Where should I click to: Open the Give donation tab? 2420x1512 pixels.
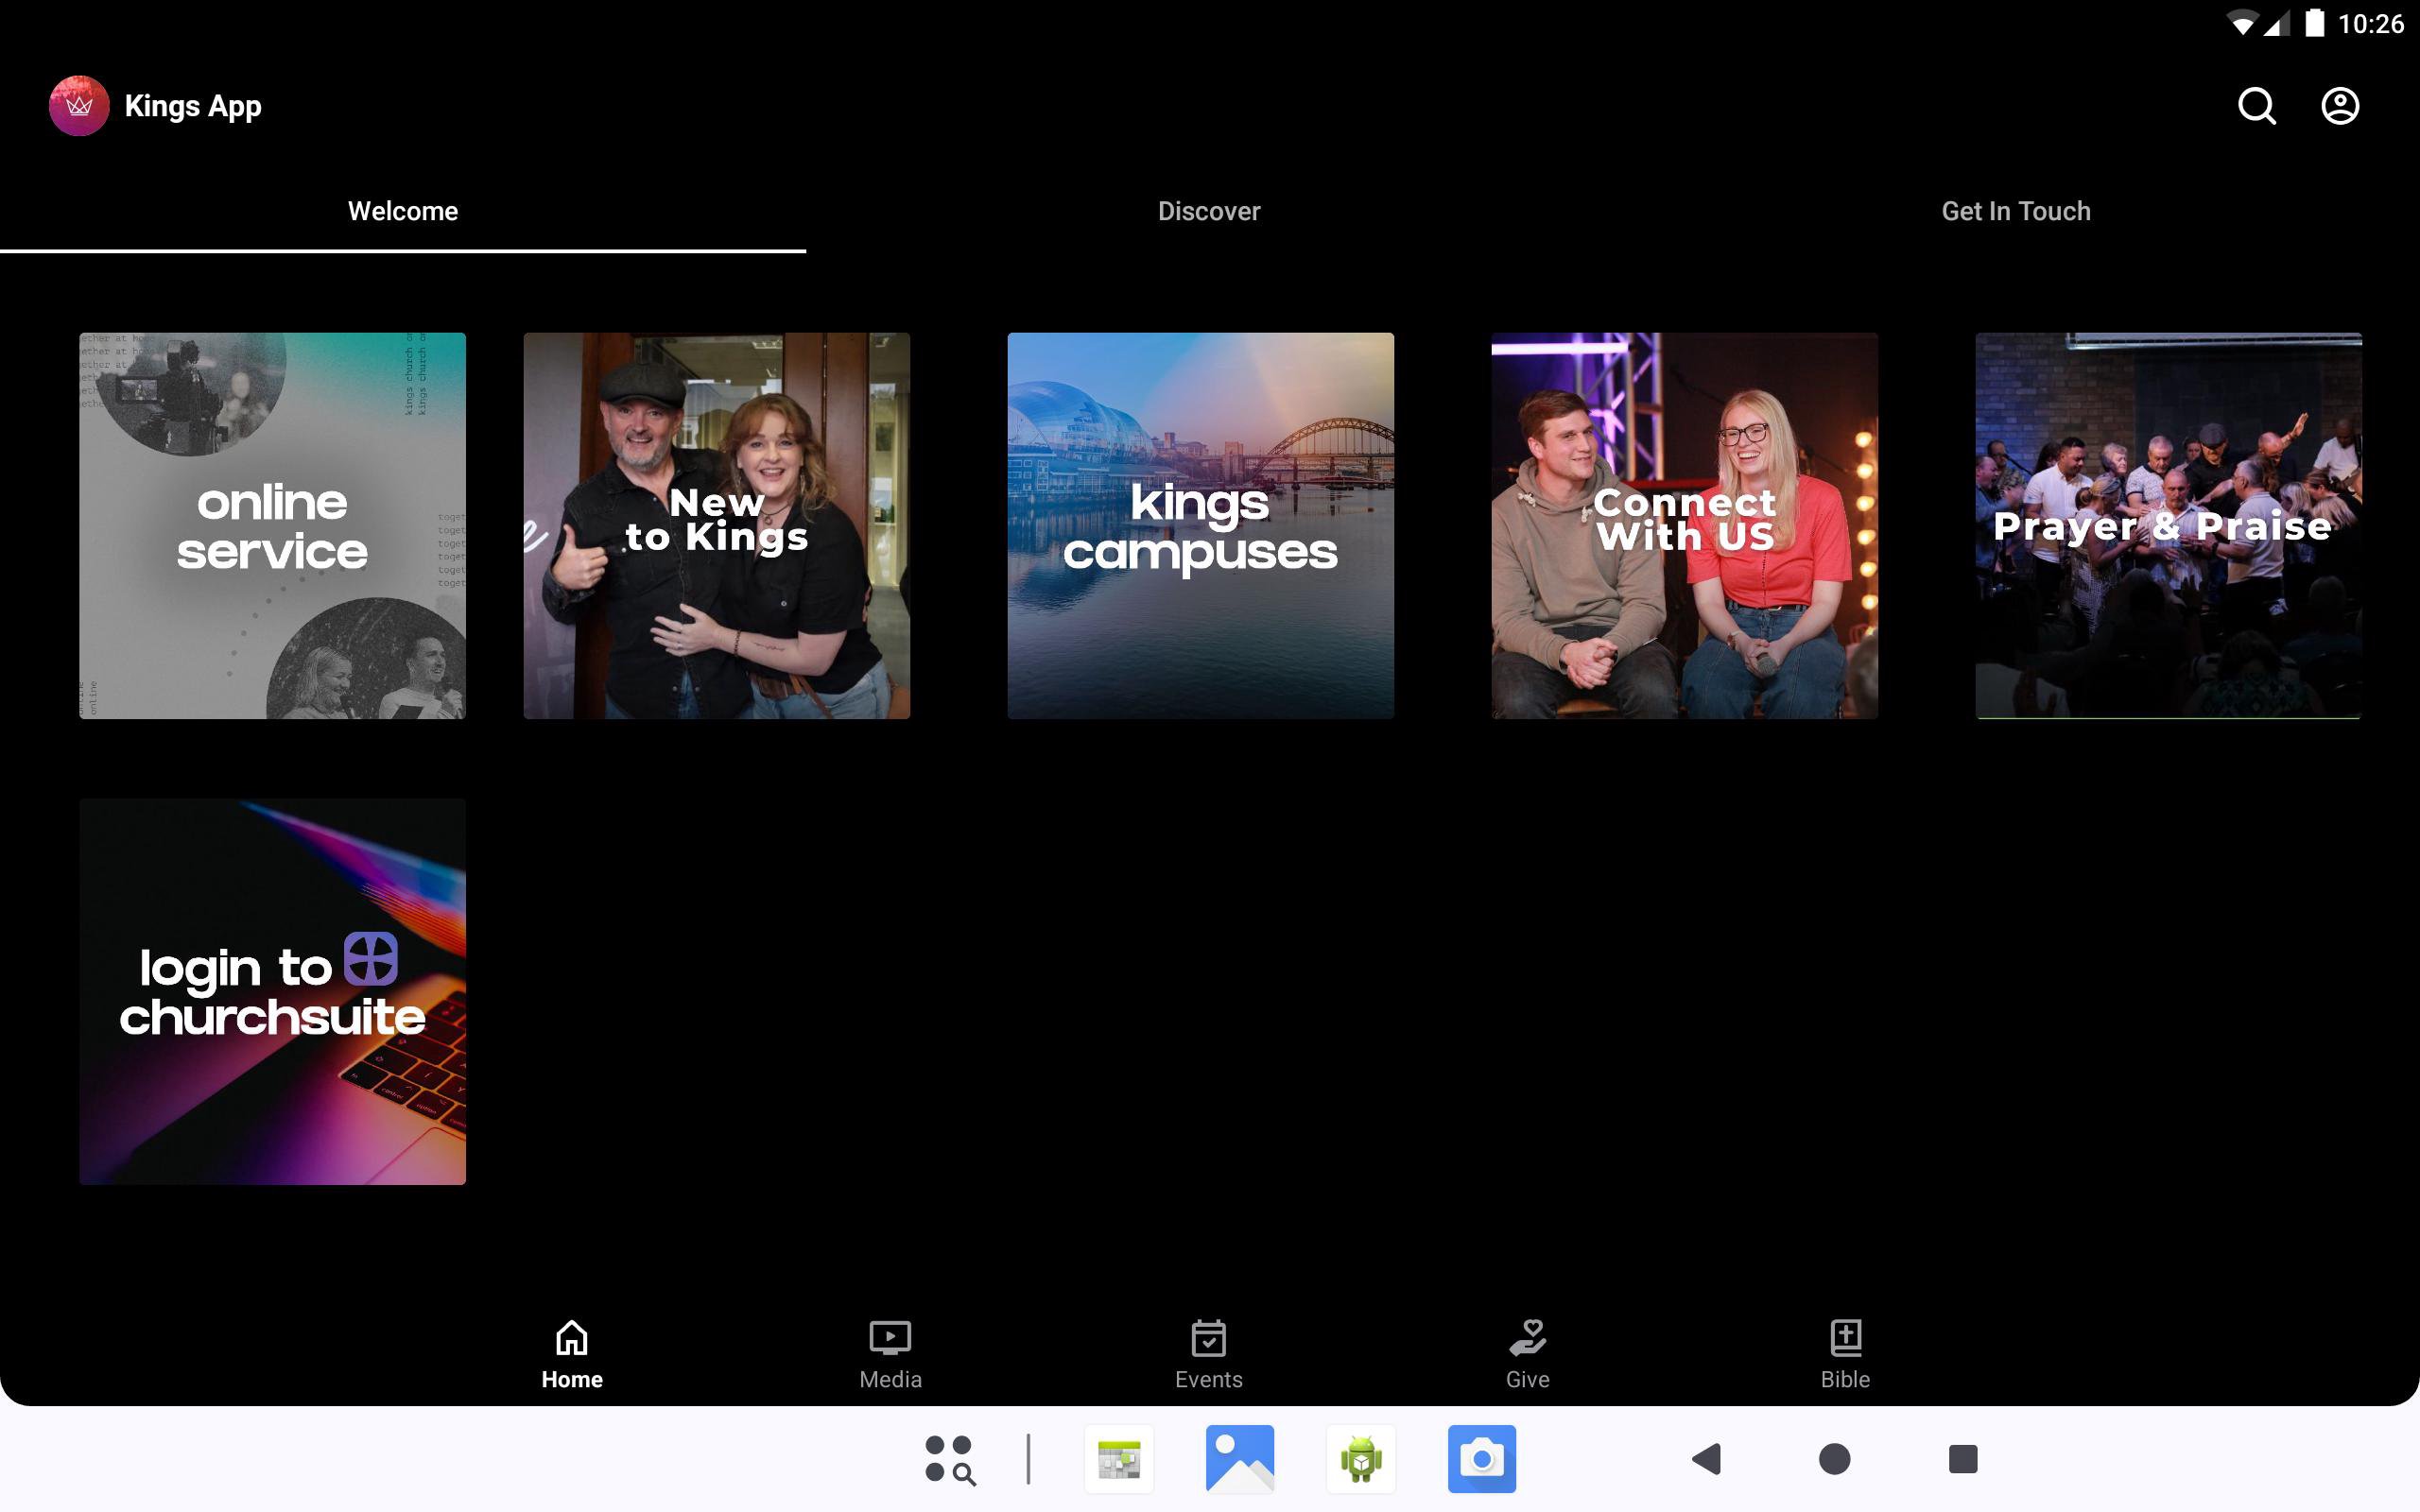[1527, 1353]
